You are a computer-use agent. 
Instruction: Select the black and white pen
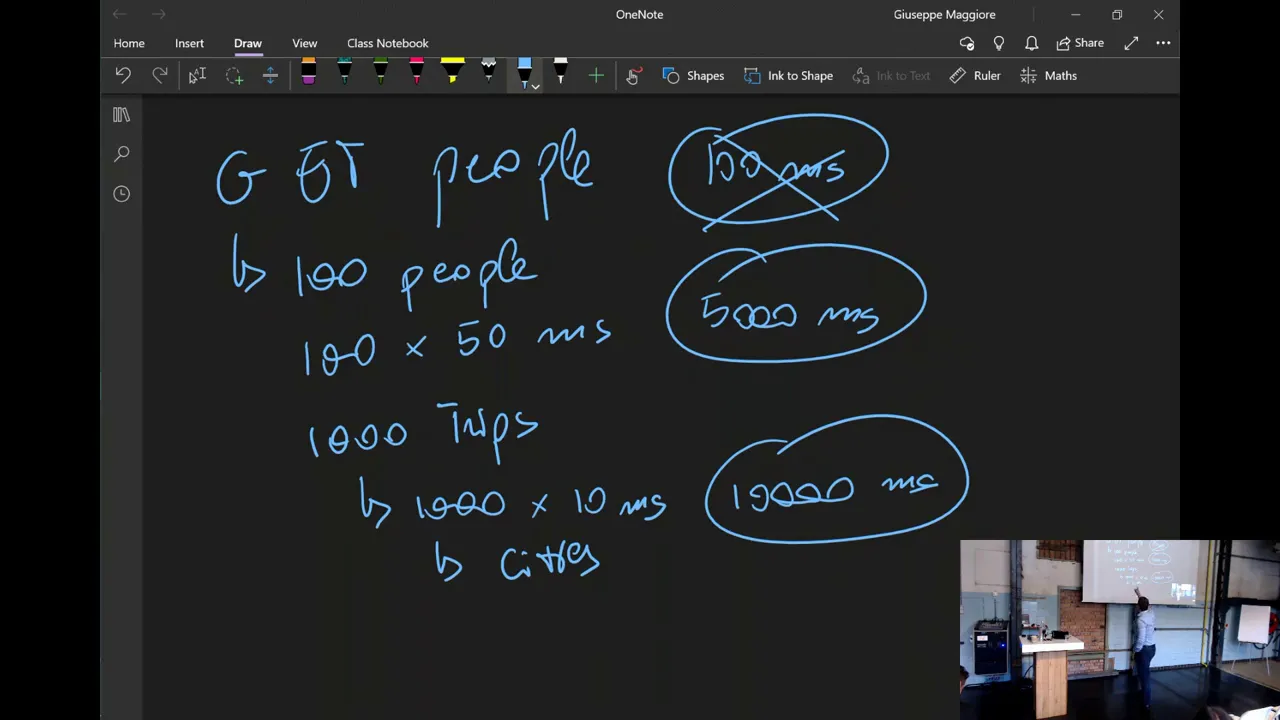[x=560, y=71]
